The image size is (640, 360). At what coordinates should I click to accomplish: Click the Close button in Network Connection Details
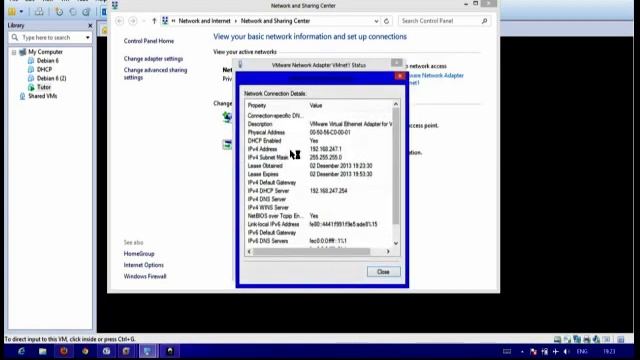[x=383, y=272]
